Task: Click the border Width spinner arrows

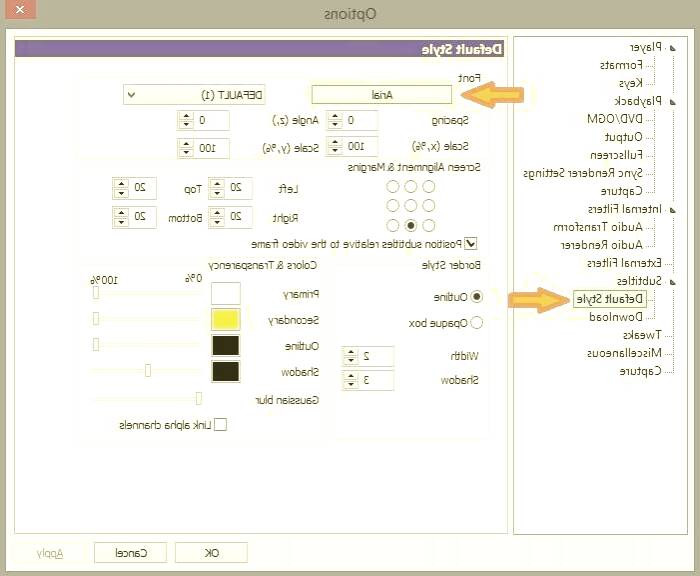Action: click(x=350, y=356)
